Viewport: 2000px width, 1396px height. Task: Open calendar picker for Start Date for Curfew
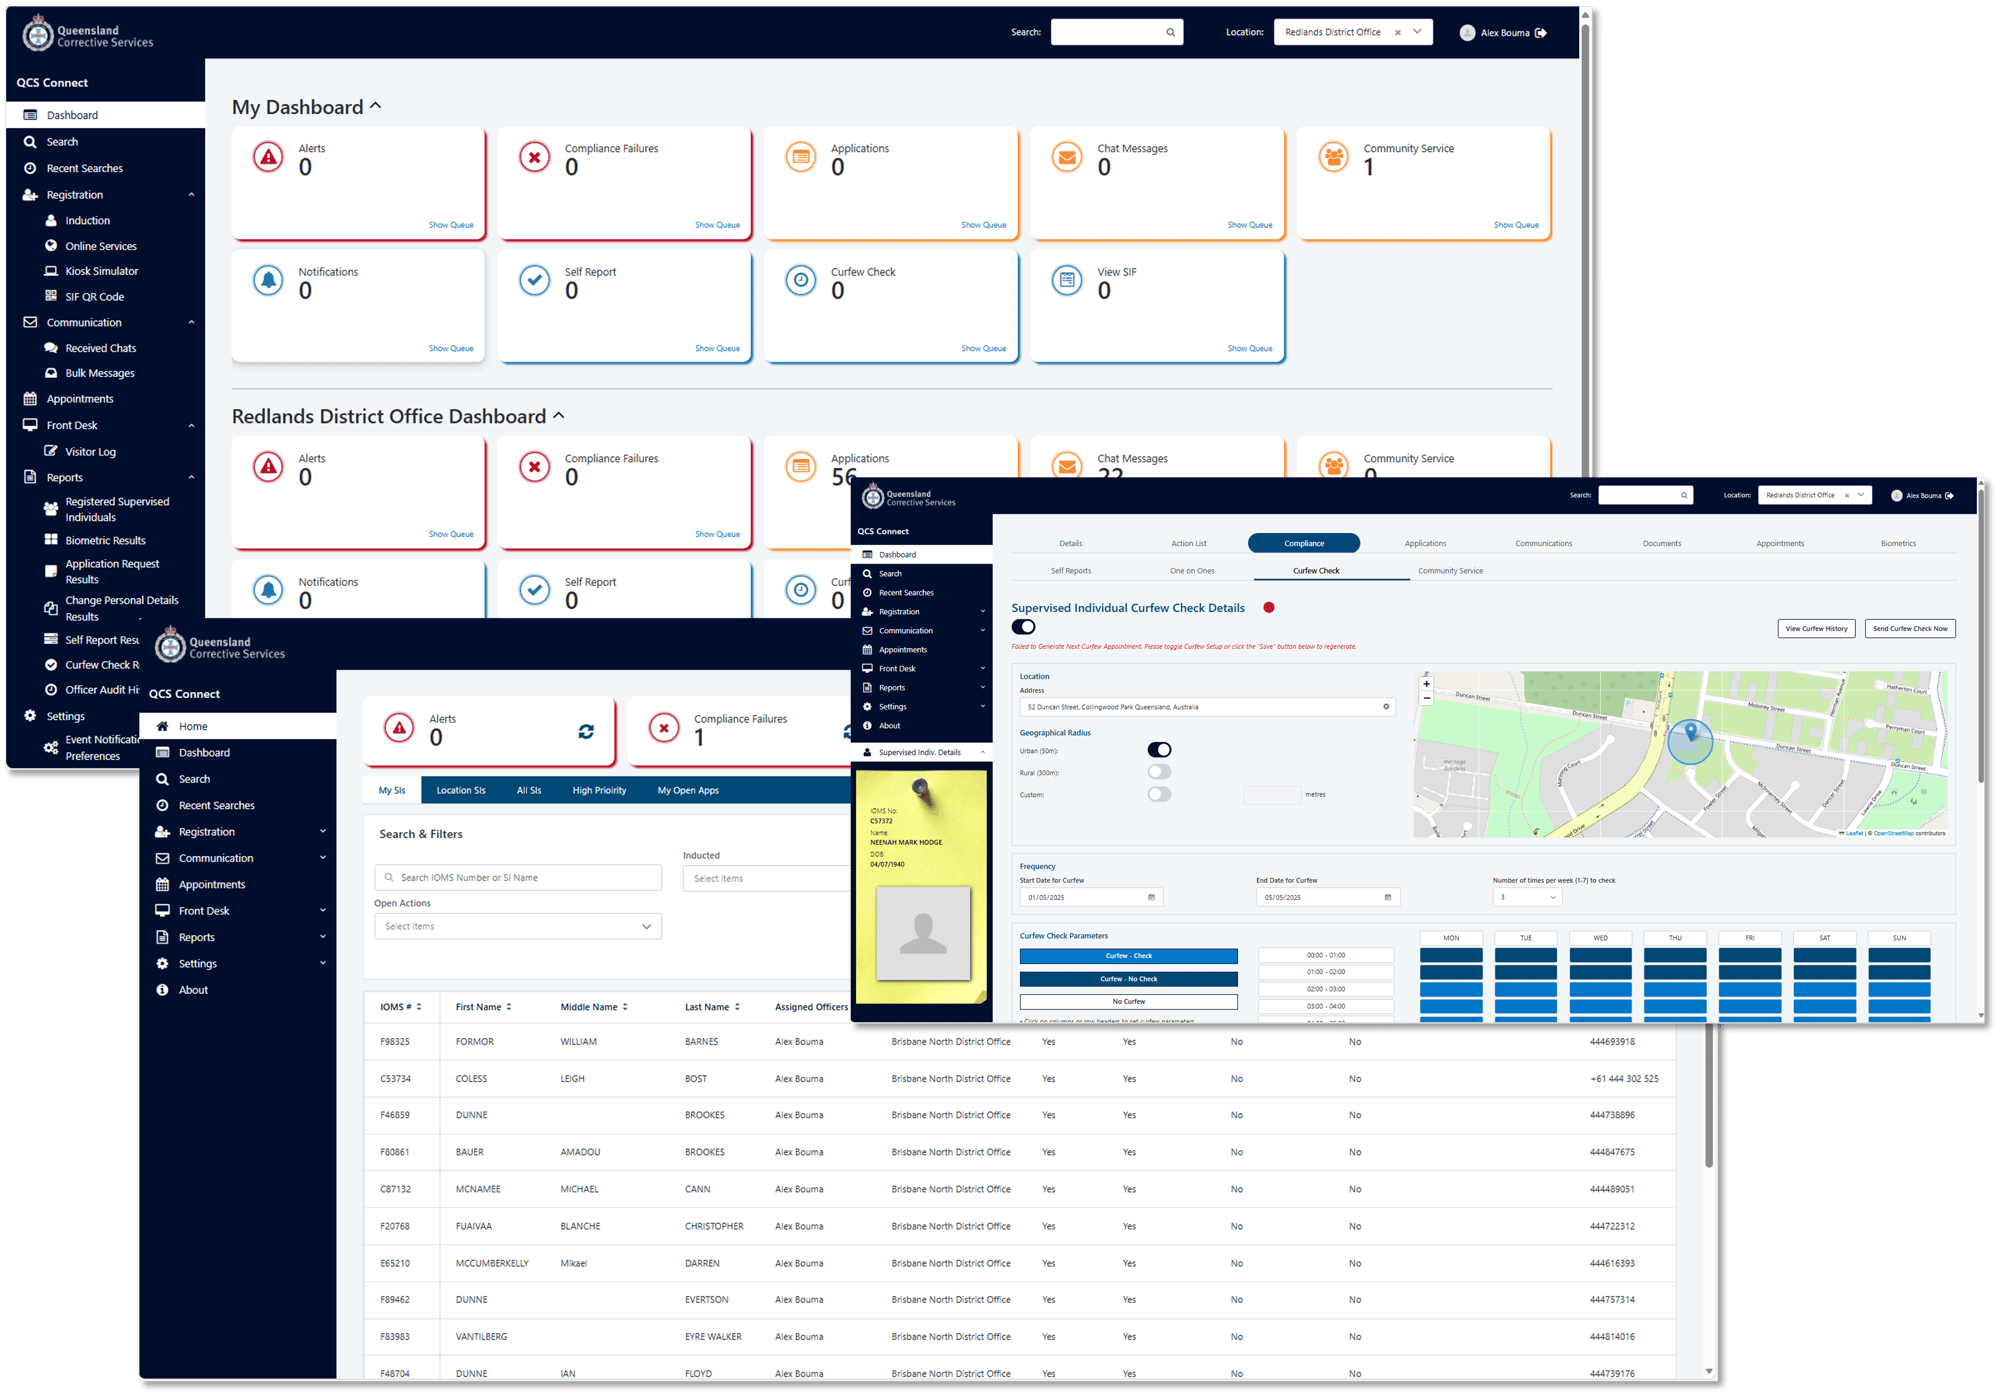pyautogui.click(x=1151, y=897)
